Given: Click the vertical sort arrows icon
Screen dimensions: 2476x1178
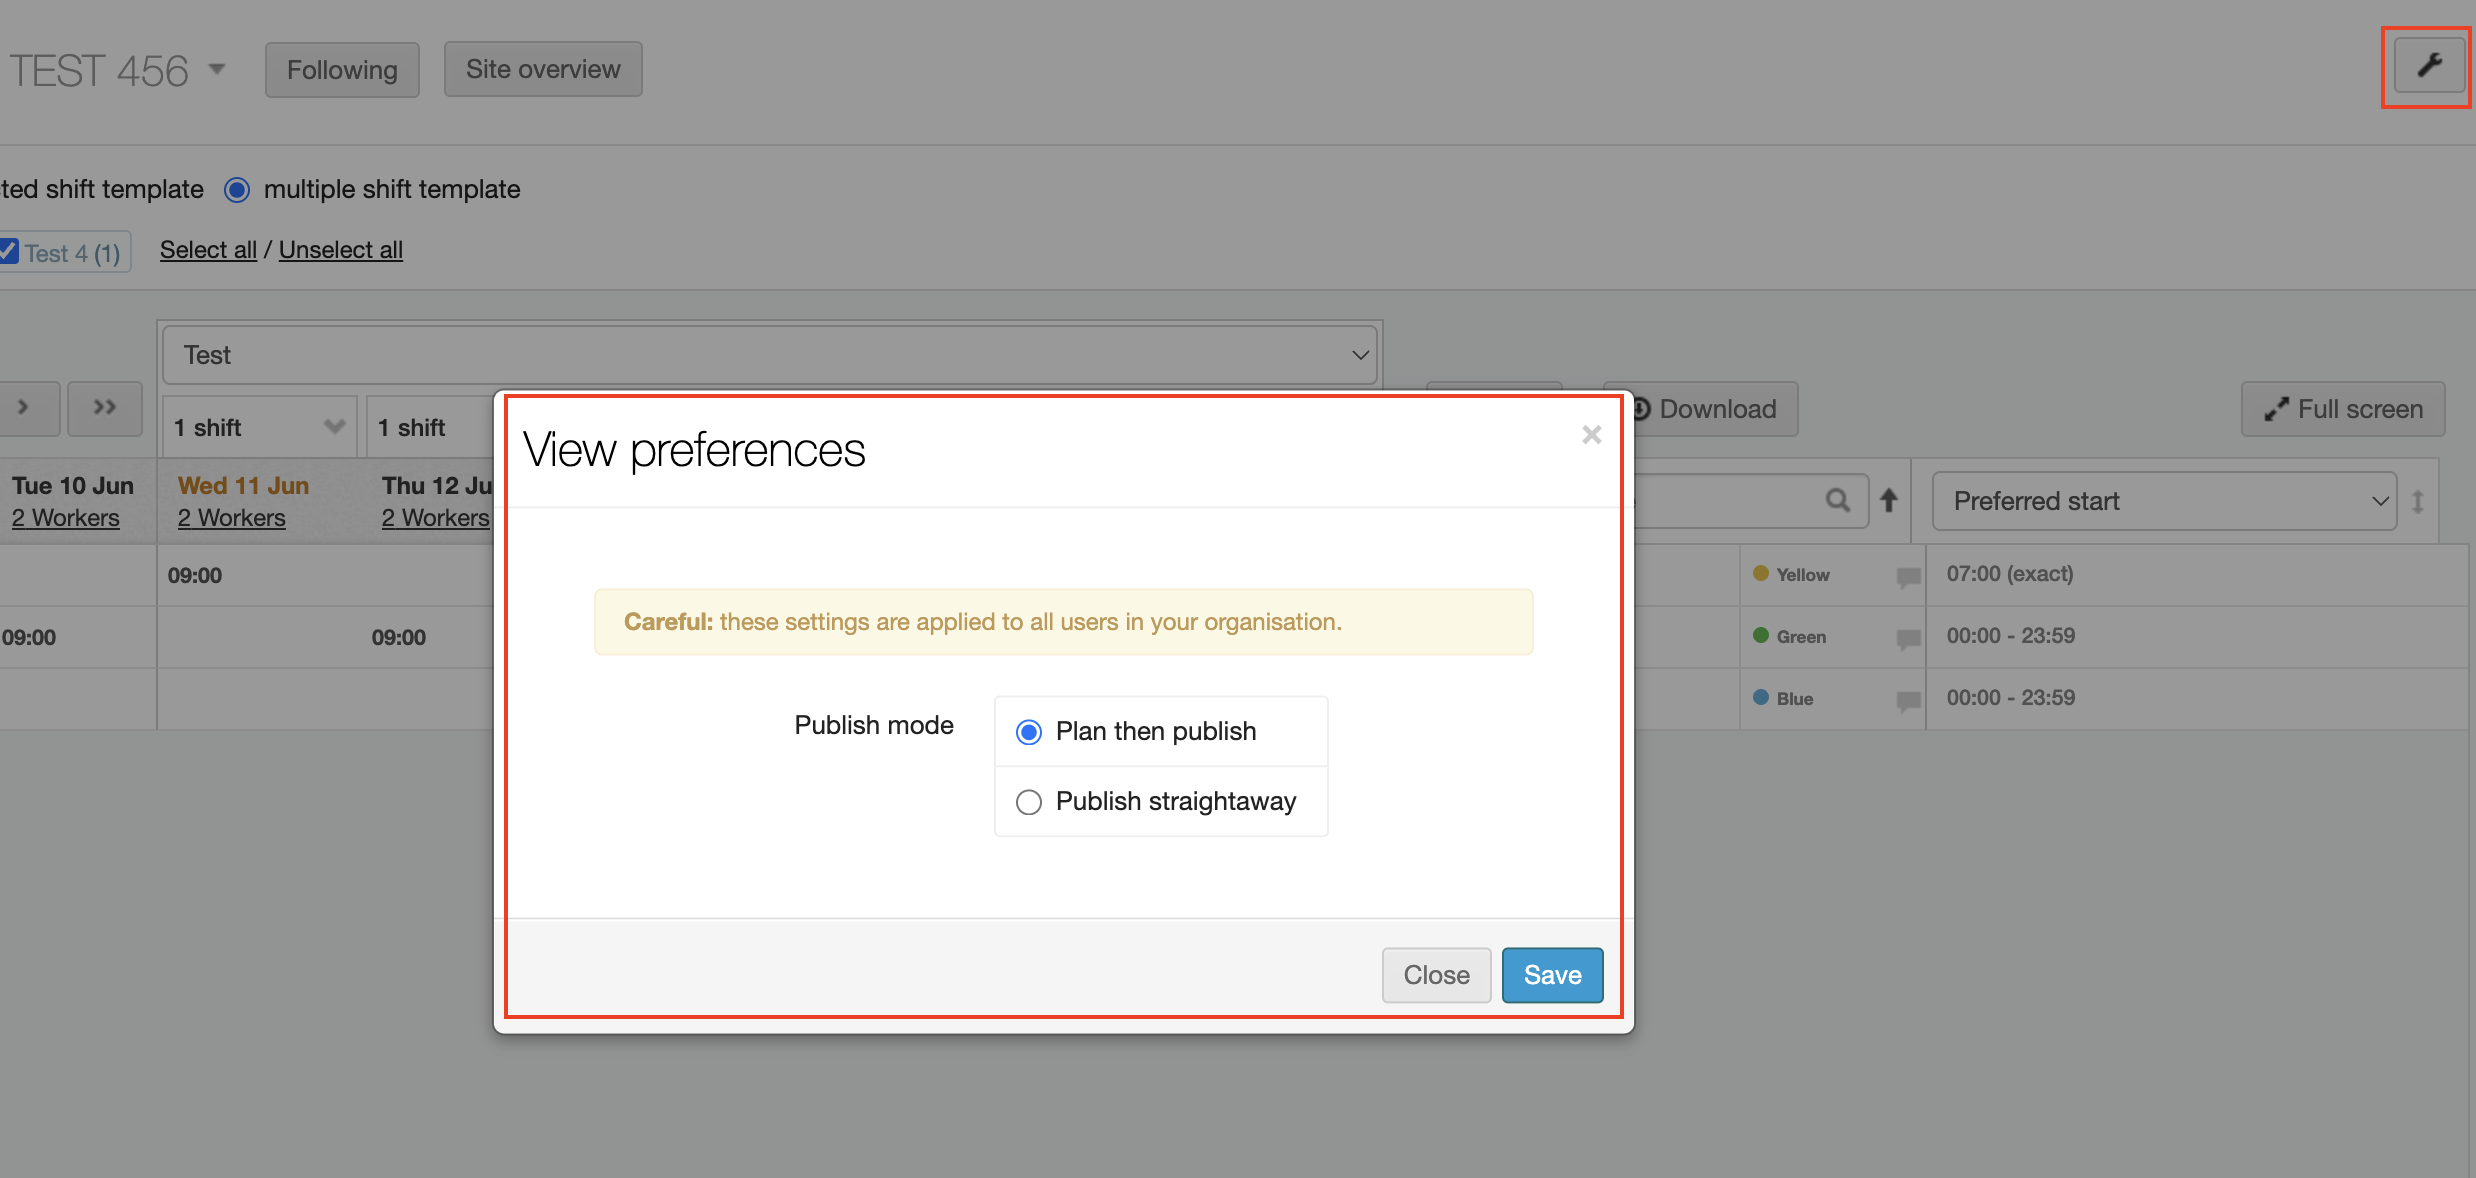Looking at the screenshot, I should 2418,501.
